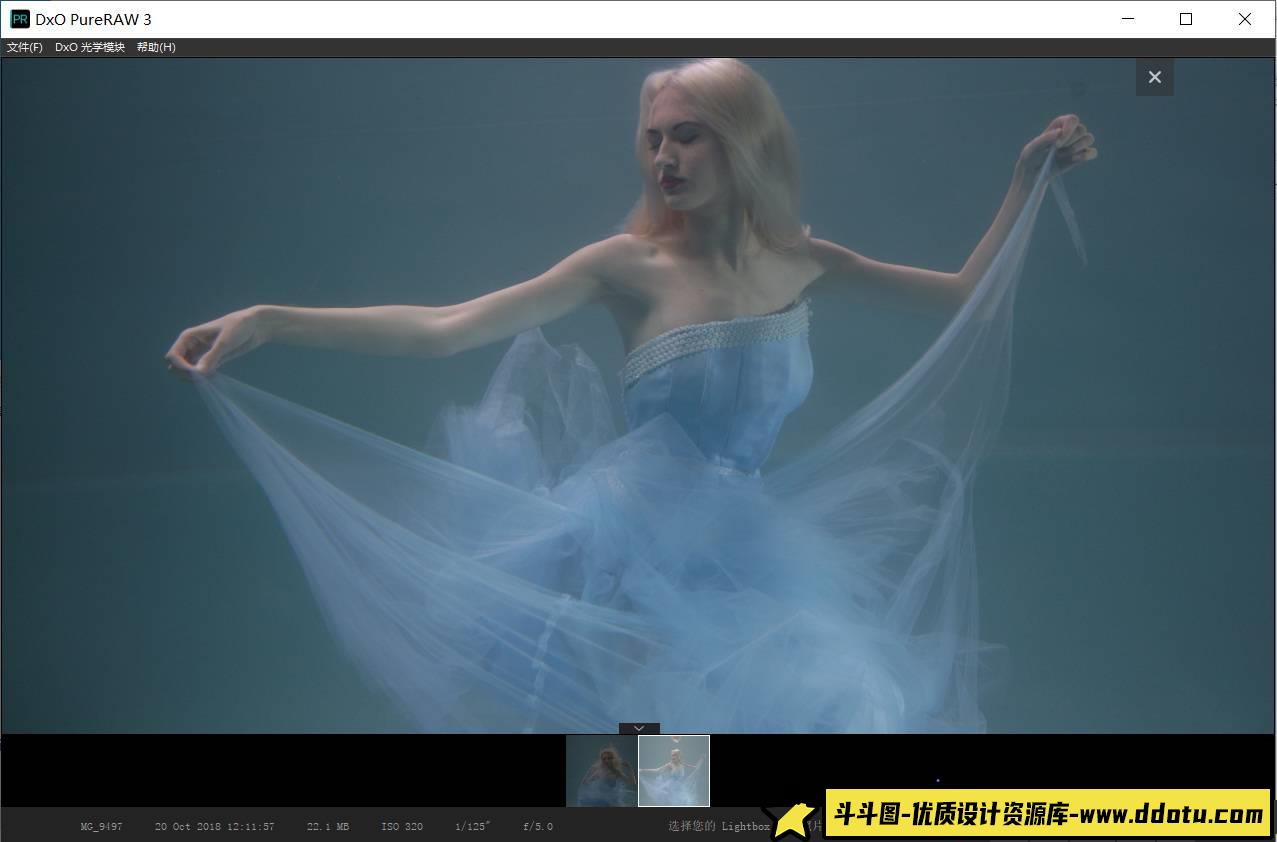Image resolution: width=1277 pixels, height=842 pixels.
Task: Click the ISO 320 metadata value
Action: coord(401,826)
